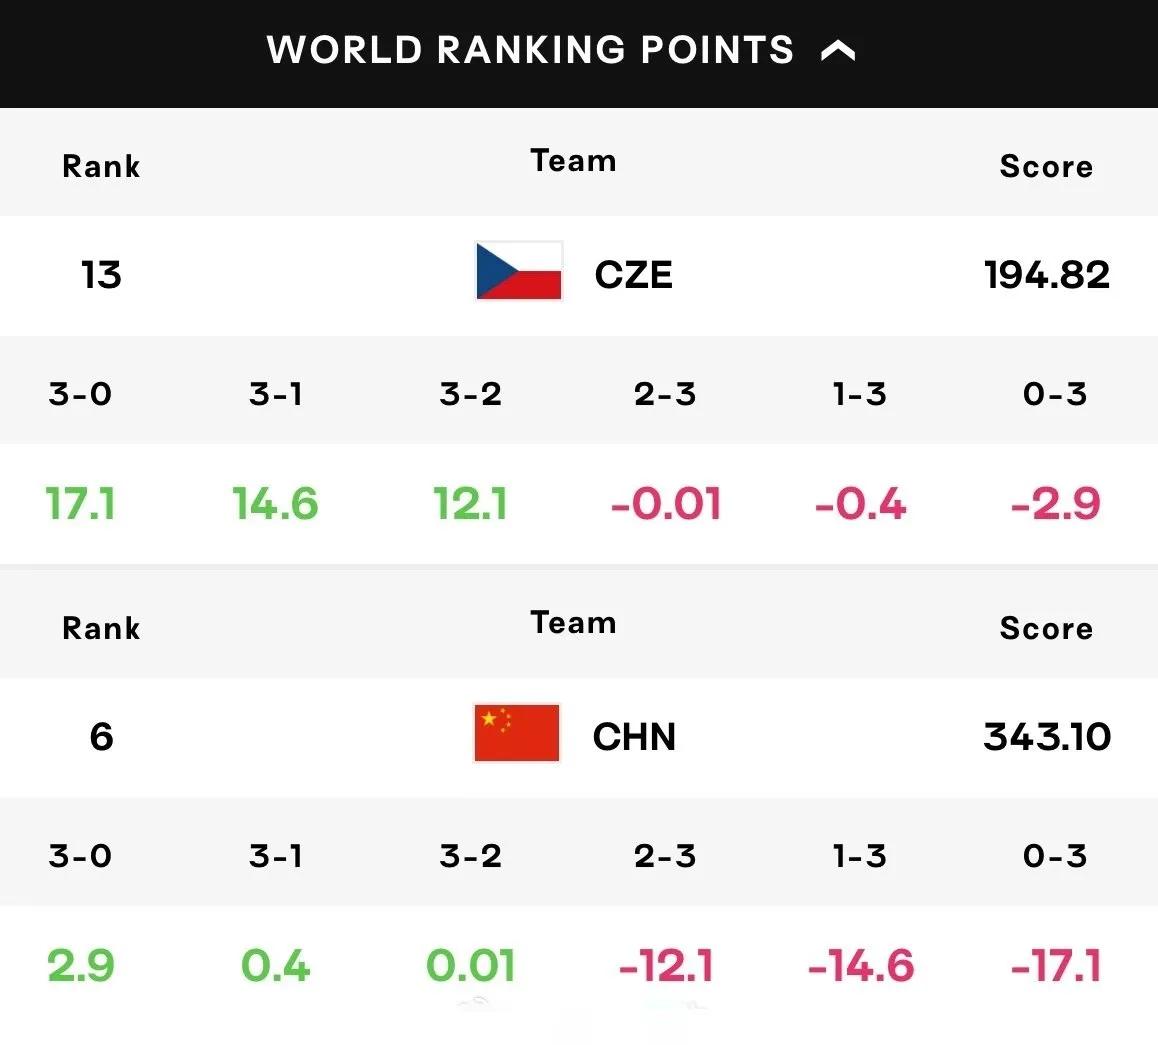Click the Czech Republic flag icon
Image resolution: width=1158 pixels, height=1045 pixels.
tap(518, 271)
